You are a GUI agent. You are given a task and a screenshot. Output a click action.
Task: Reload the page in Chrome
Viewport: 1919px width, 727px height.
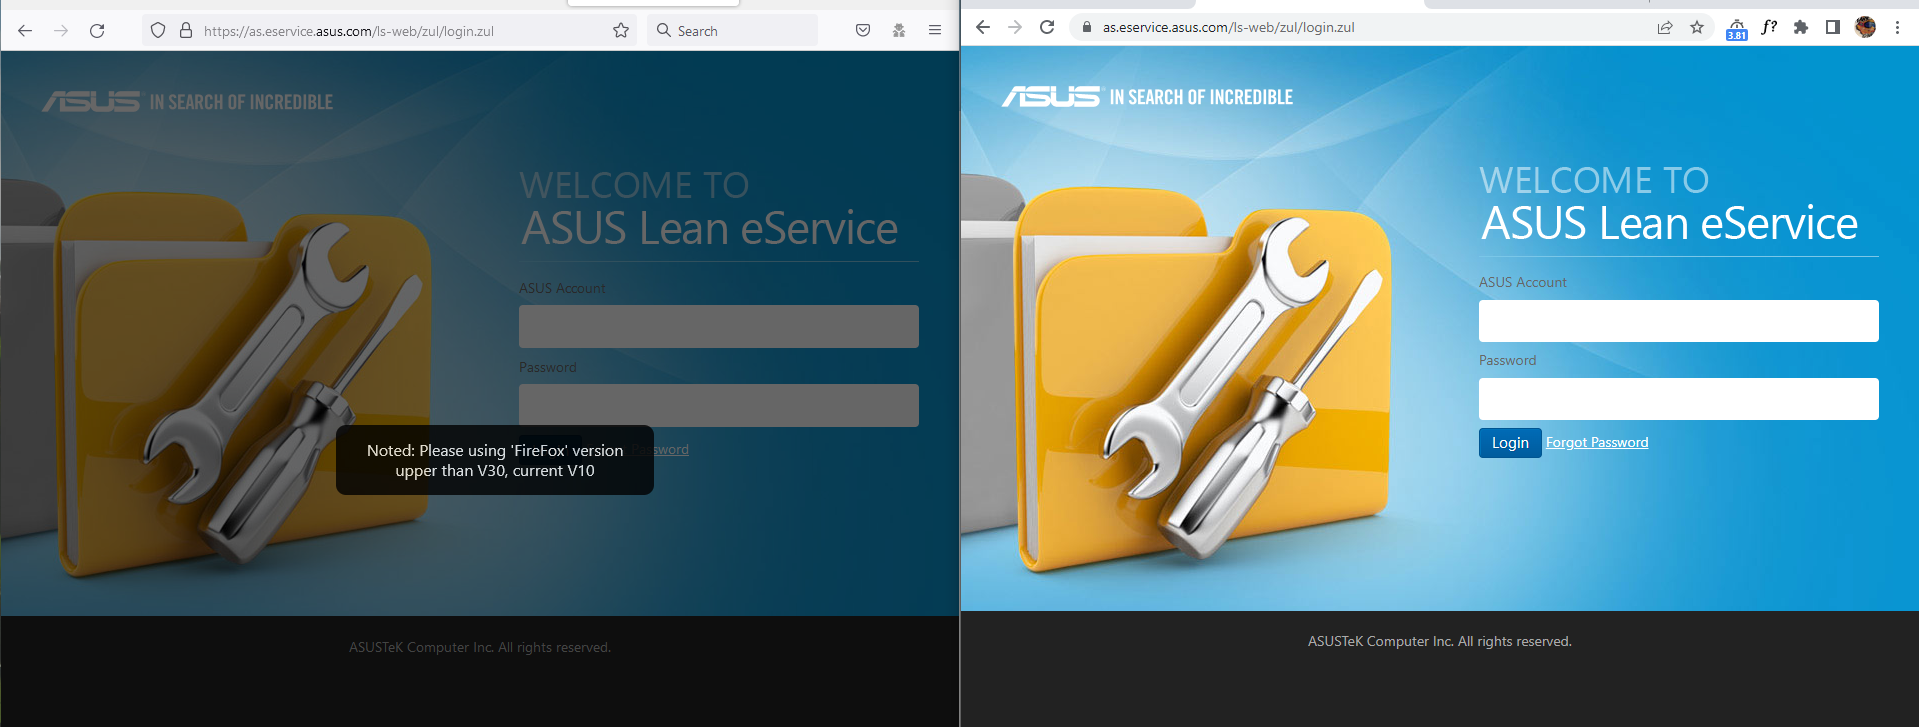(1047, 27)
